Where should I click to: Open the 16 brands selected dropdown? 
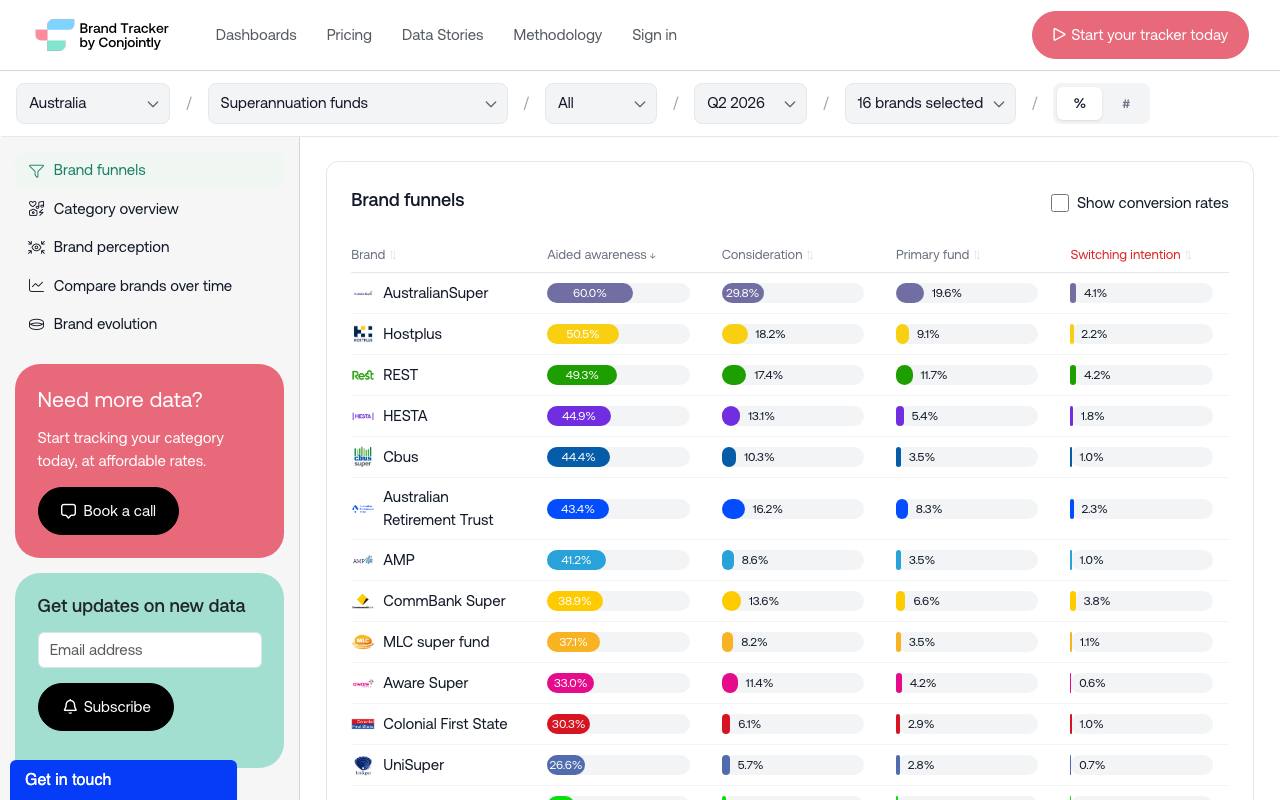[x=930, y=103]
